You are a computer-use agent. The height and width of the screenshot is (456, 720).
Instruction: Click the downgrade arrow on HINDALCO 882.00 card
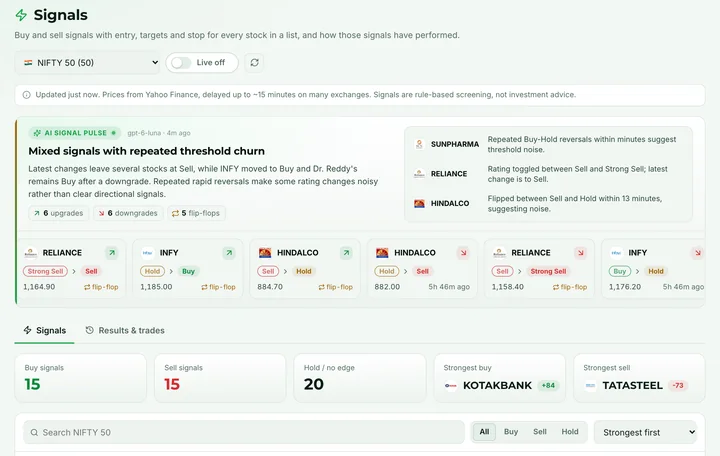[463, 253]
